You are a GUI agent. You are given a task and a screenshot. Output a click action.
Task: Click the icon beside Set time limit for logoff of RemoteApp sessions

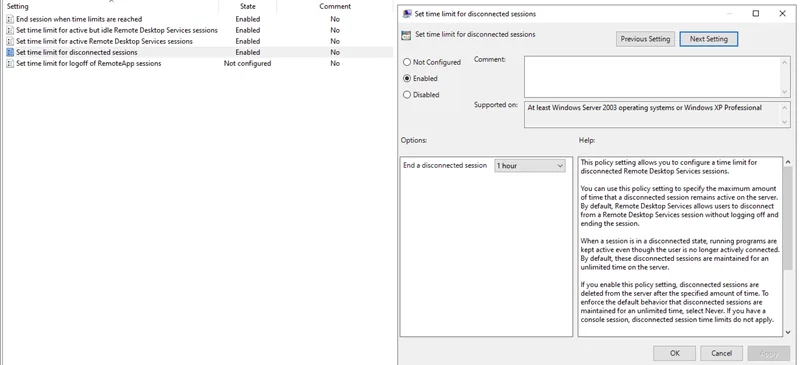[x=10, y=63]
